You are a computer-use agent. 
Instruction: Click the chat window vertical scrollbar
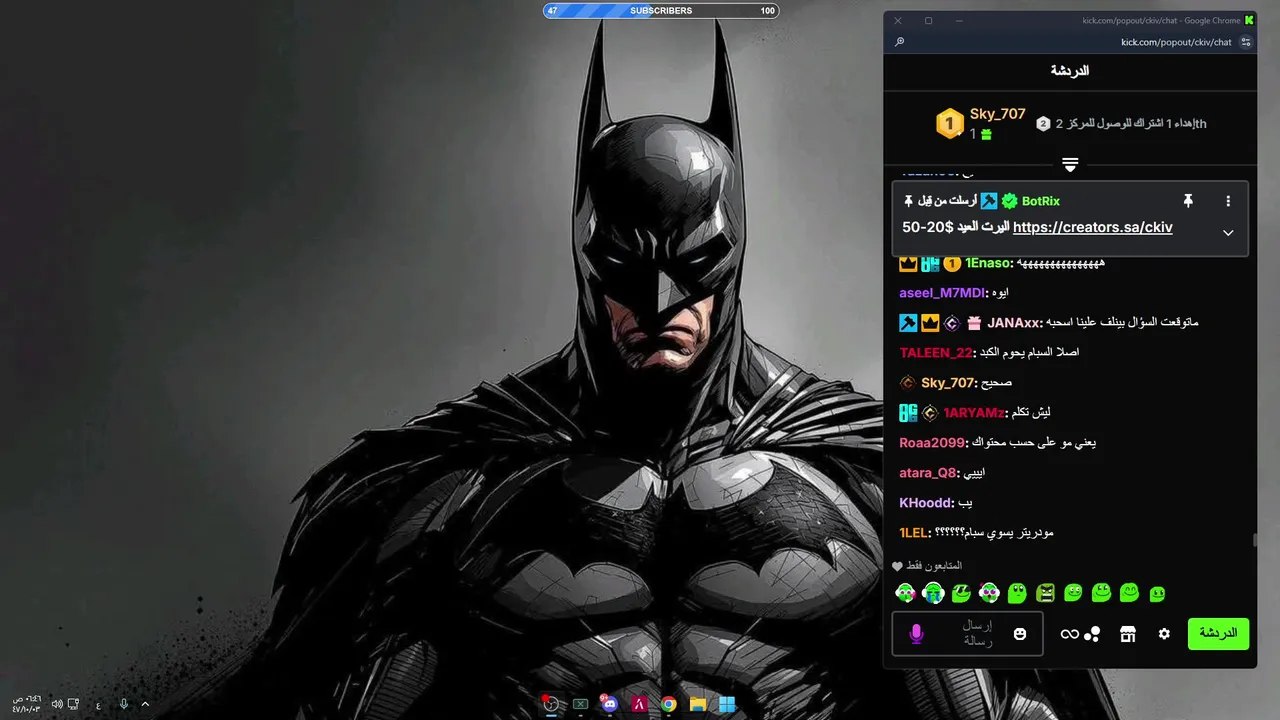tap(1254, 540)
